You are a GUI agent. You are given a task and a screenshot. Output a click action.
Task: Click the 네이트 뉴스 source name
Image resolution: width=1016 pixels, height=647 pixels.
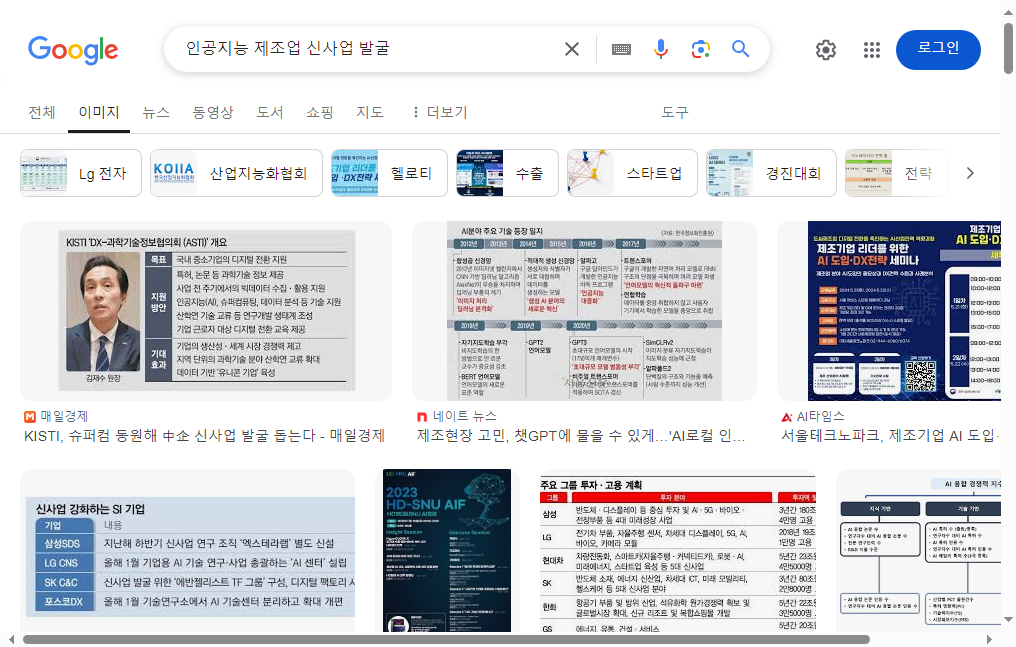coord(464,416)
